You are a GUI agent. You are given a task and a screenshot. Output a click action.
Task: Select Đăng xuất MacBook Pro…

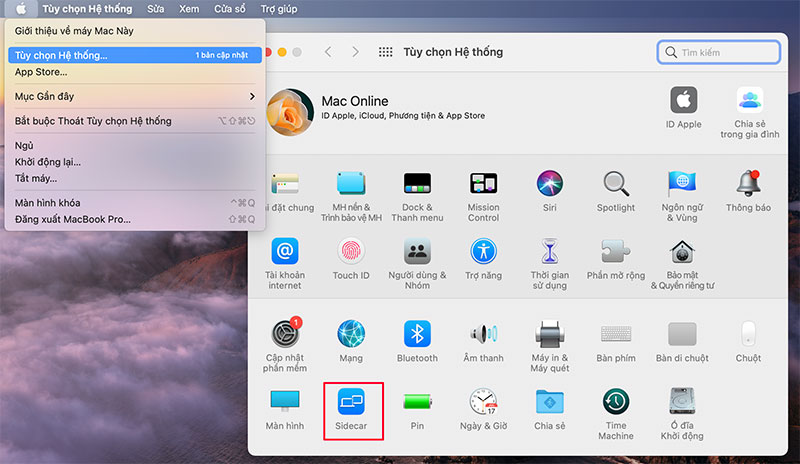click(x=135, y=219)
